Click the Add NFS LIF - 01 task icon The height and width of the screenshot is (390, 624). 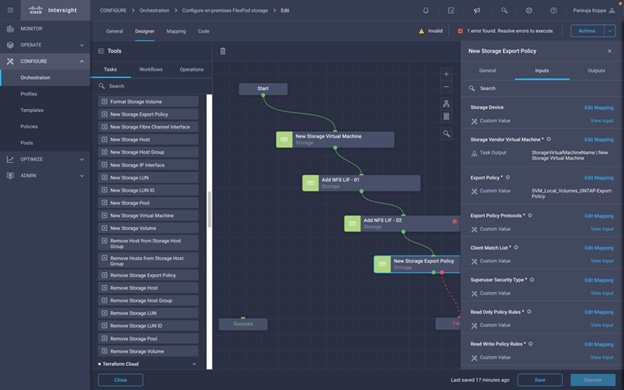pyautogui.click(x=310, y=183)
